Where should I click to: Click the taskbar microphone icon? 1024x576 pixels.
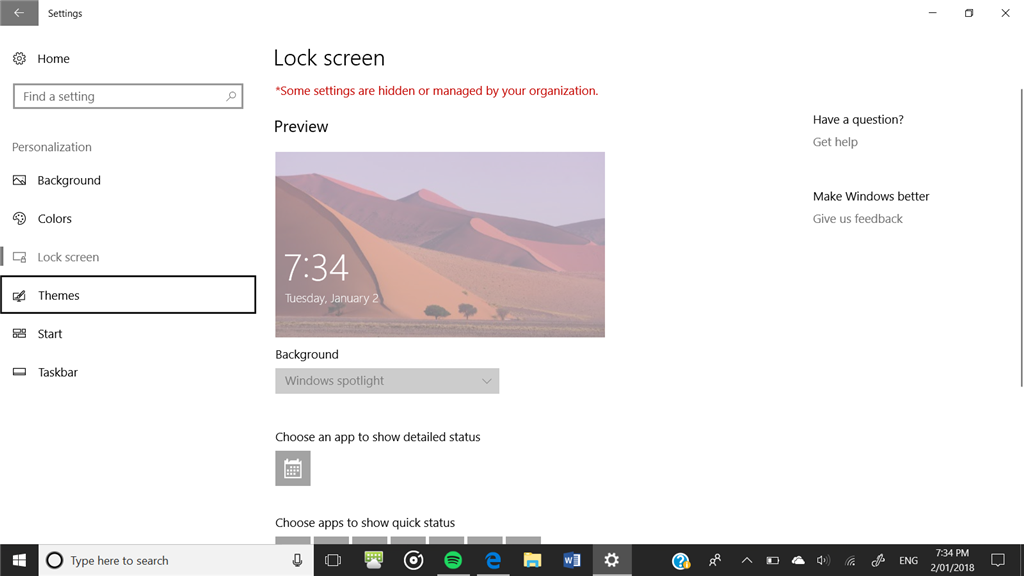(x=297, y=560)
